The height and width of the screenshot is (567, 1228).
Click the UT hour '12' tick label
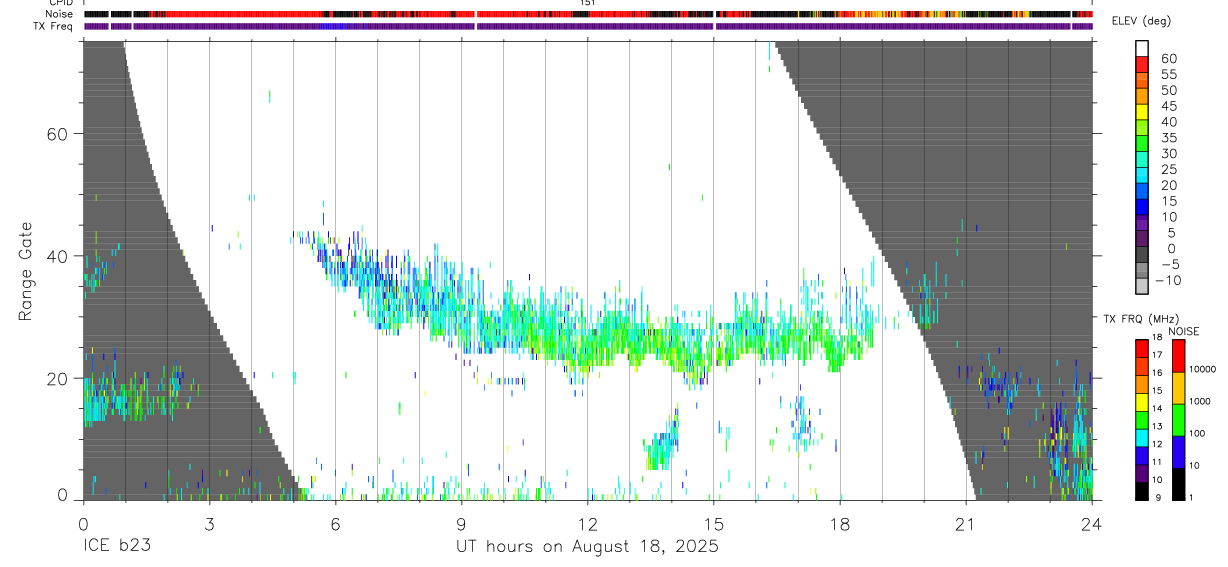tap(587, 523)
